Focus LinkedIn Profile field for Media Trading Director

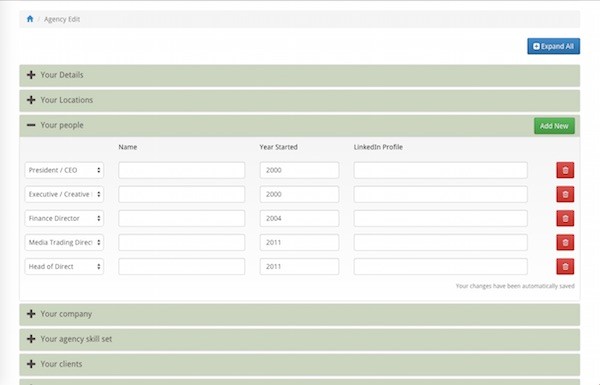click(x=440, y=243)
